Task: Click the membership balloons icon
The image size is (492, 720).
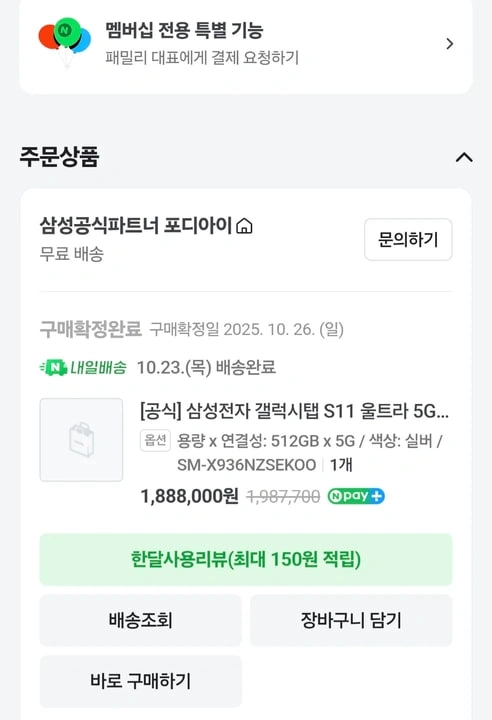Action: coord(64,42)
